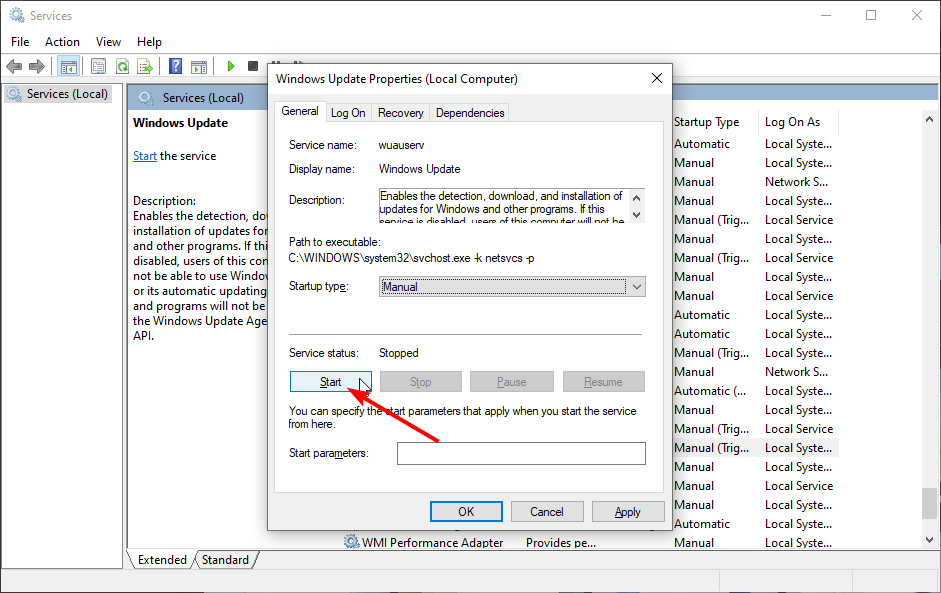Viewport: 941px width, 593px height.
Task: Open the Action menu
Action: [62, 41]
